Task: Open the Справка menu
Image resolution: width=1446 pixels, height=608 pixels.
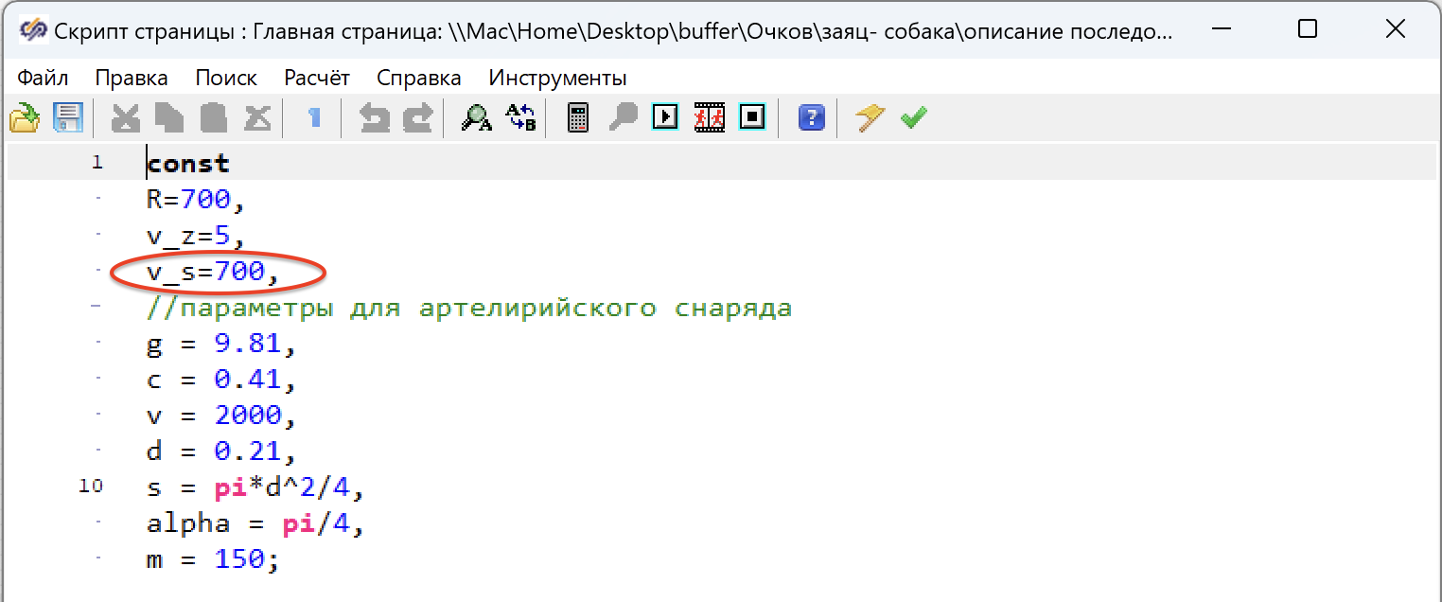Action: pyautogui.click(x=419, y=77)
